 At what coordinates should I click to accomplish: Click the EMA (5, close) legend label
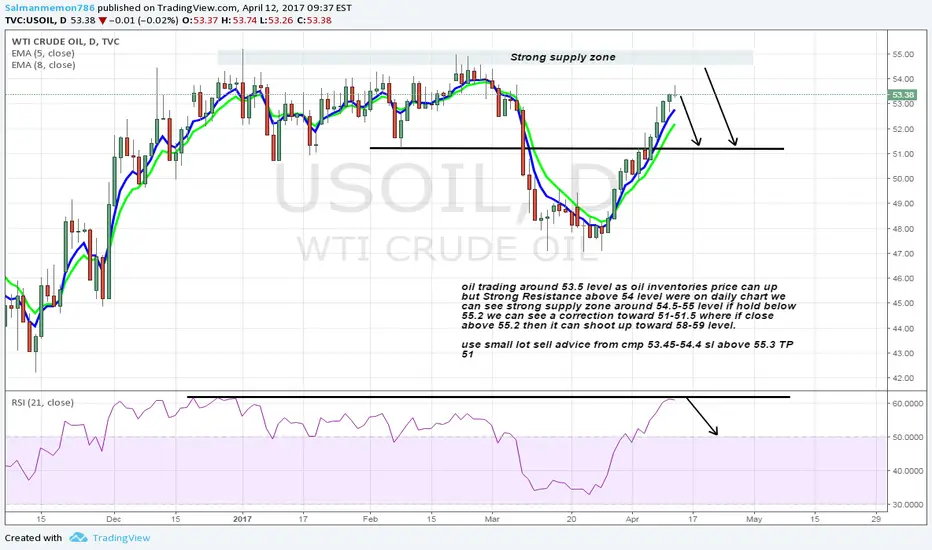[43, 54]
